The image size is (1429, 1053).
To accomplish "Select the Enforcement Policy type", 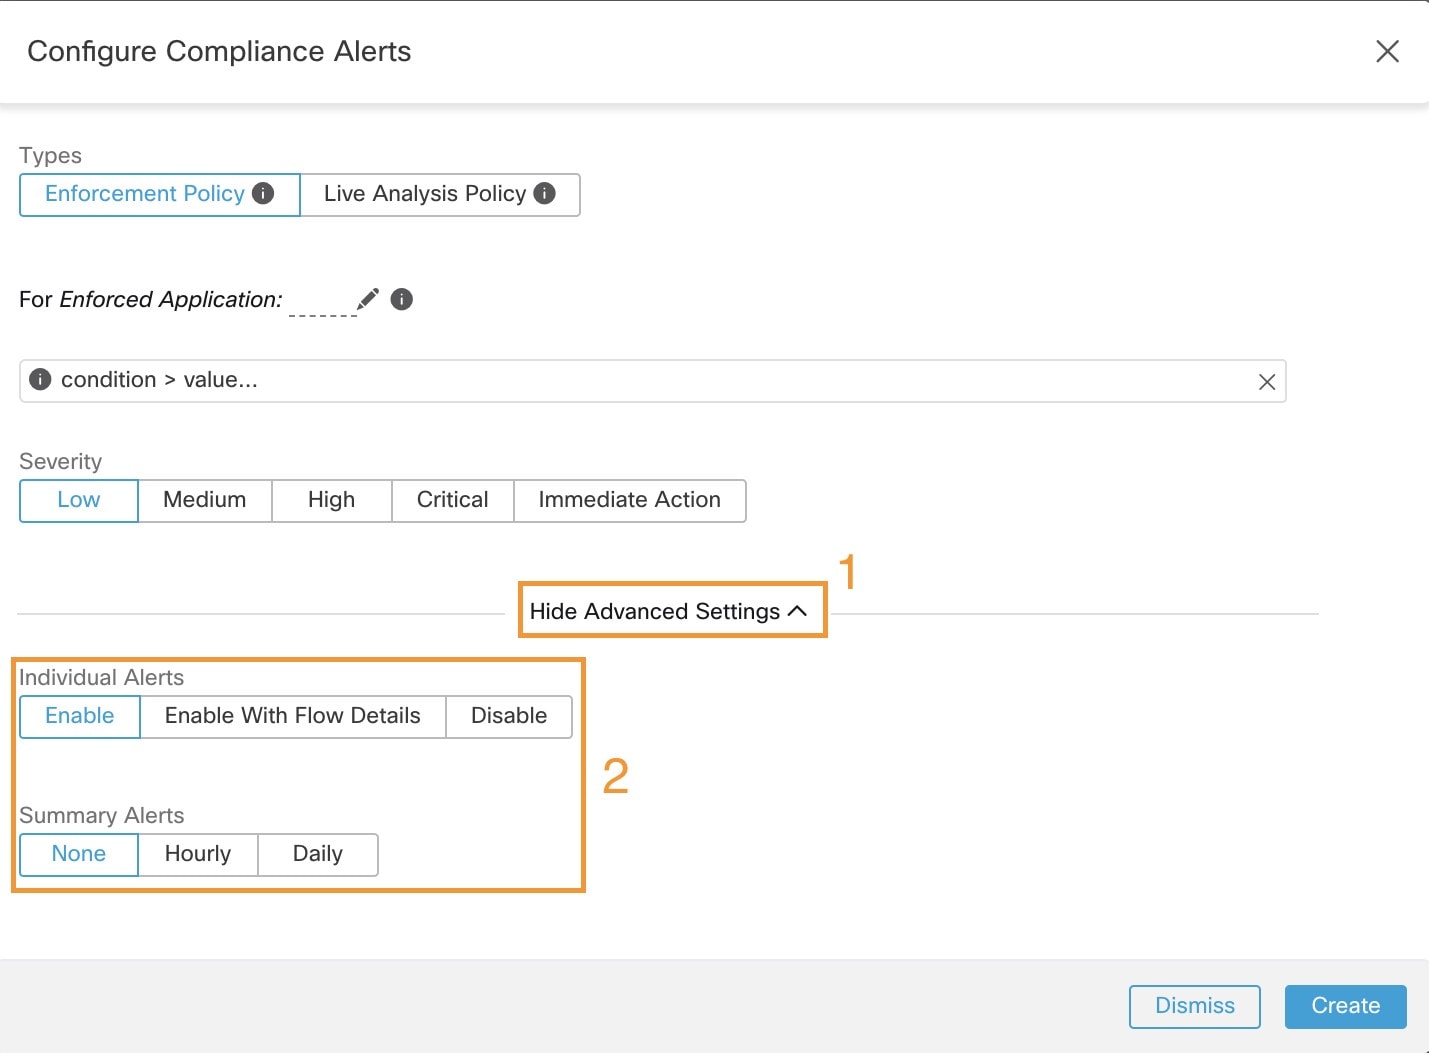I will (145, 194).
